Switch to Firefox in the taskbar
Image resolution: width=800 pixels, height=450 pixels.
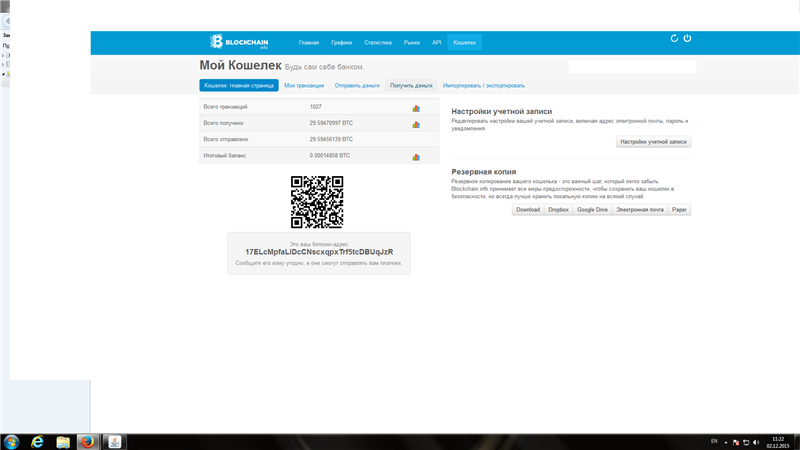pos(88,442)
